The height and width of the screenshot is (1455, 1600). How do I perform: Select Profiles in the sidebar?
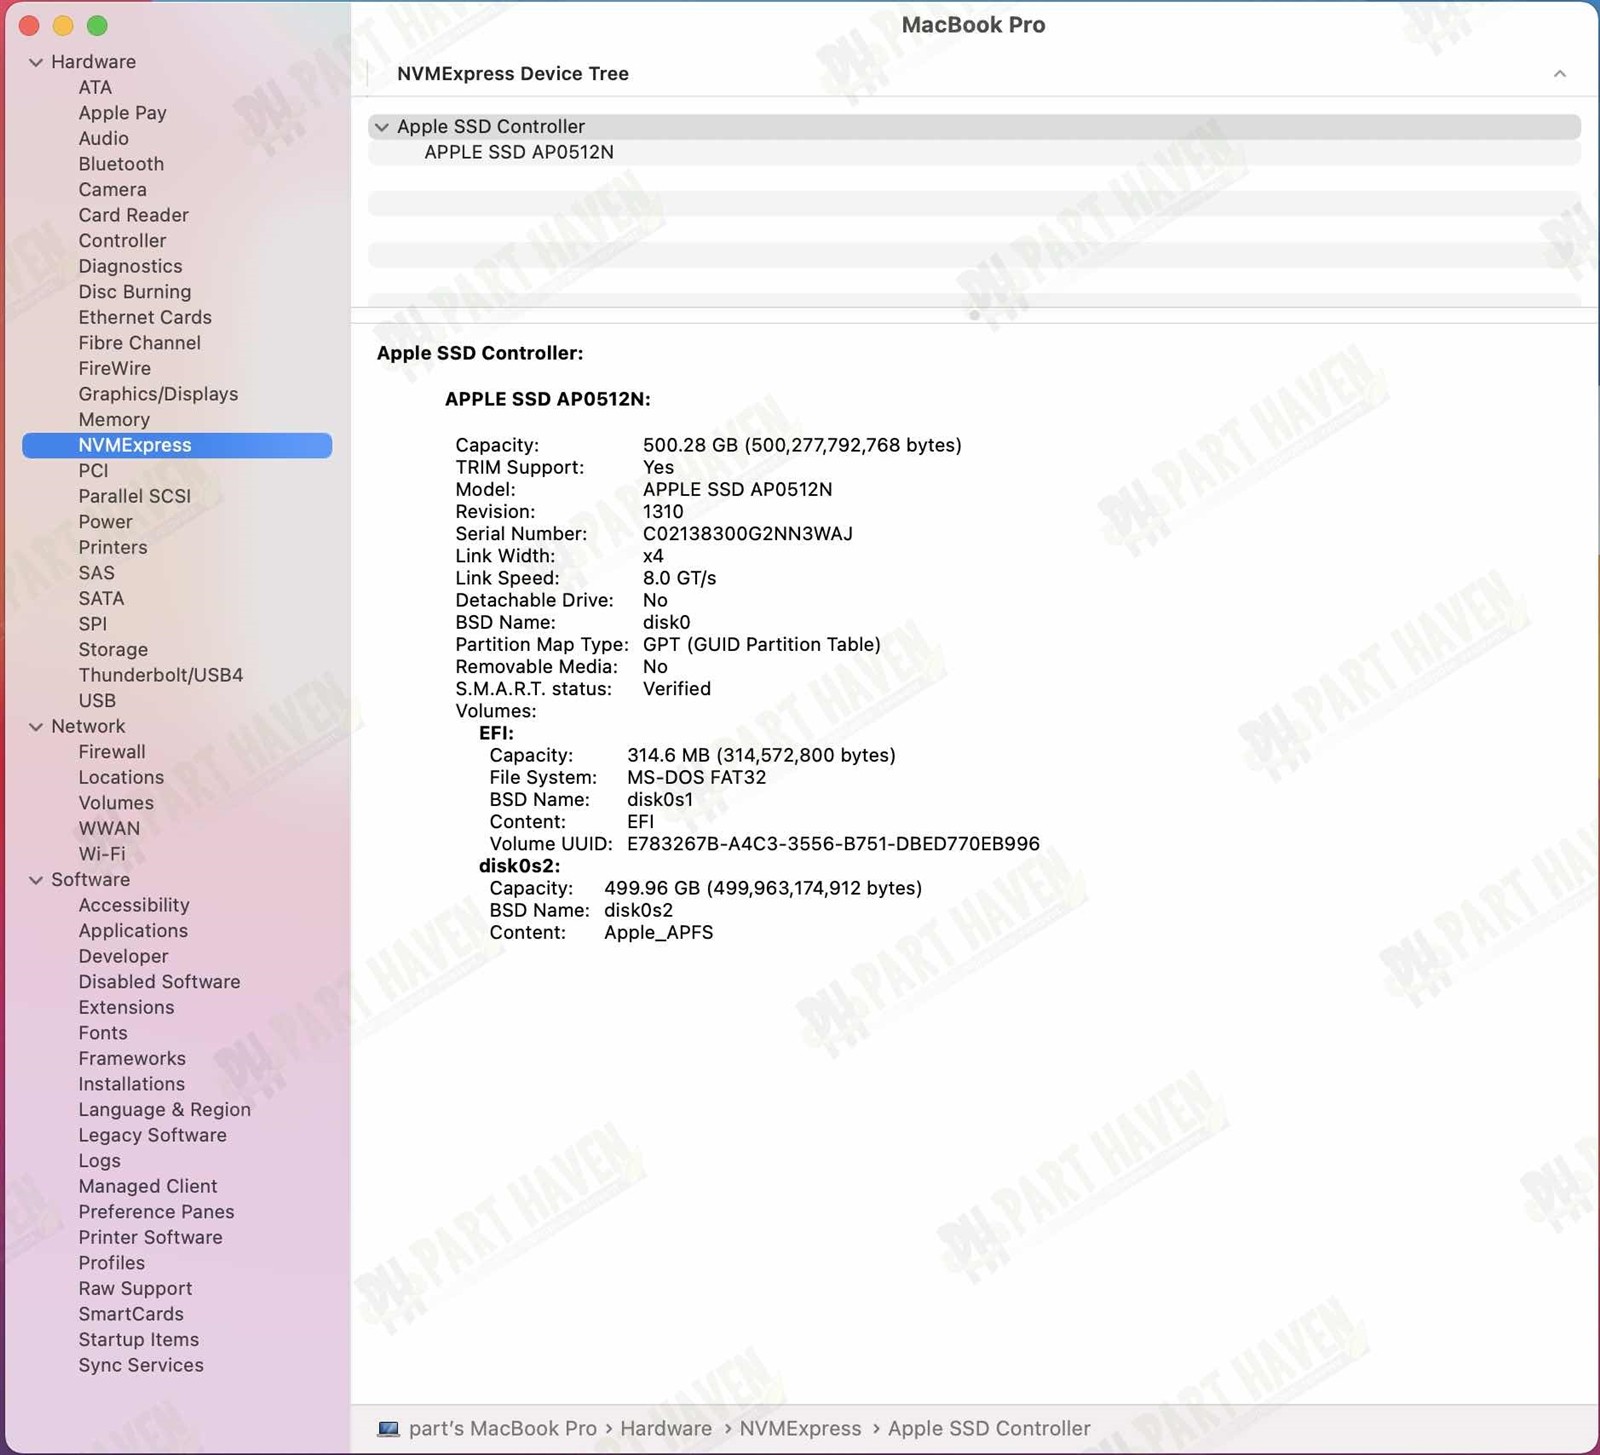click(x=111, y=1263)
